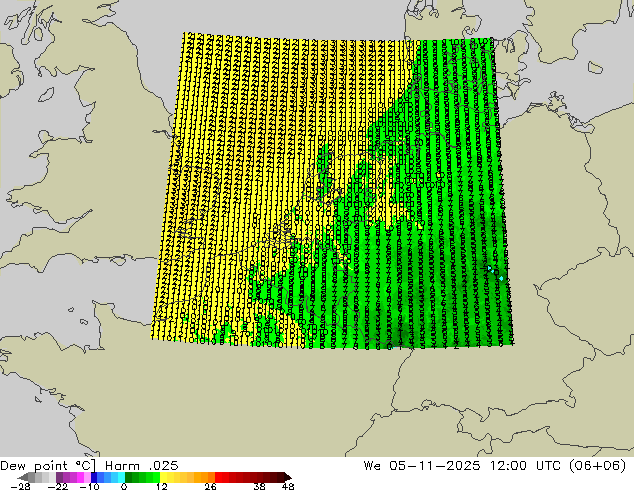Viewport: 634px width, 490px height.
Task: Click the bright yellow legend swatch at 12
Action: click(163, 477)
